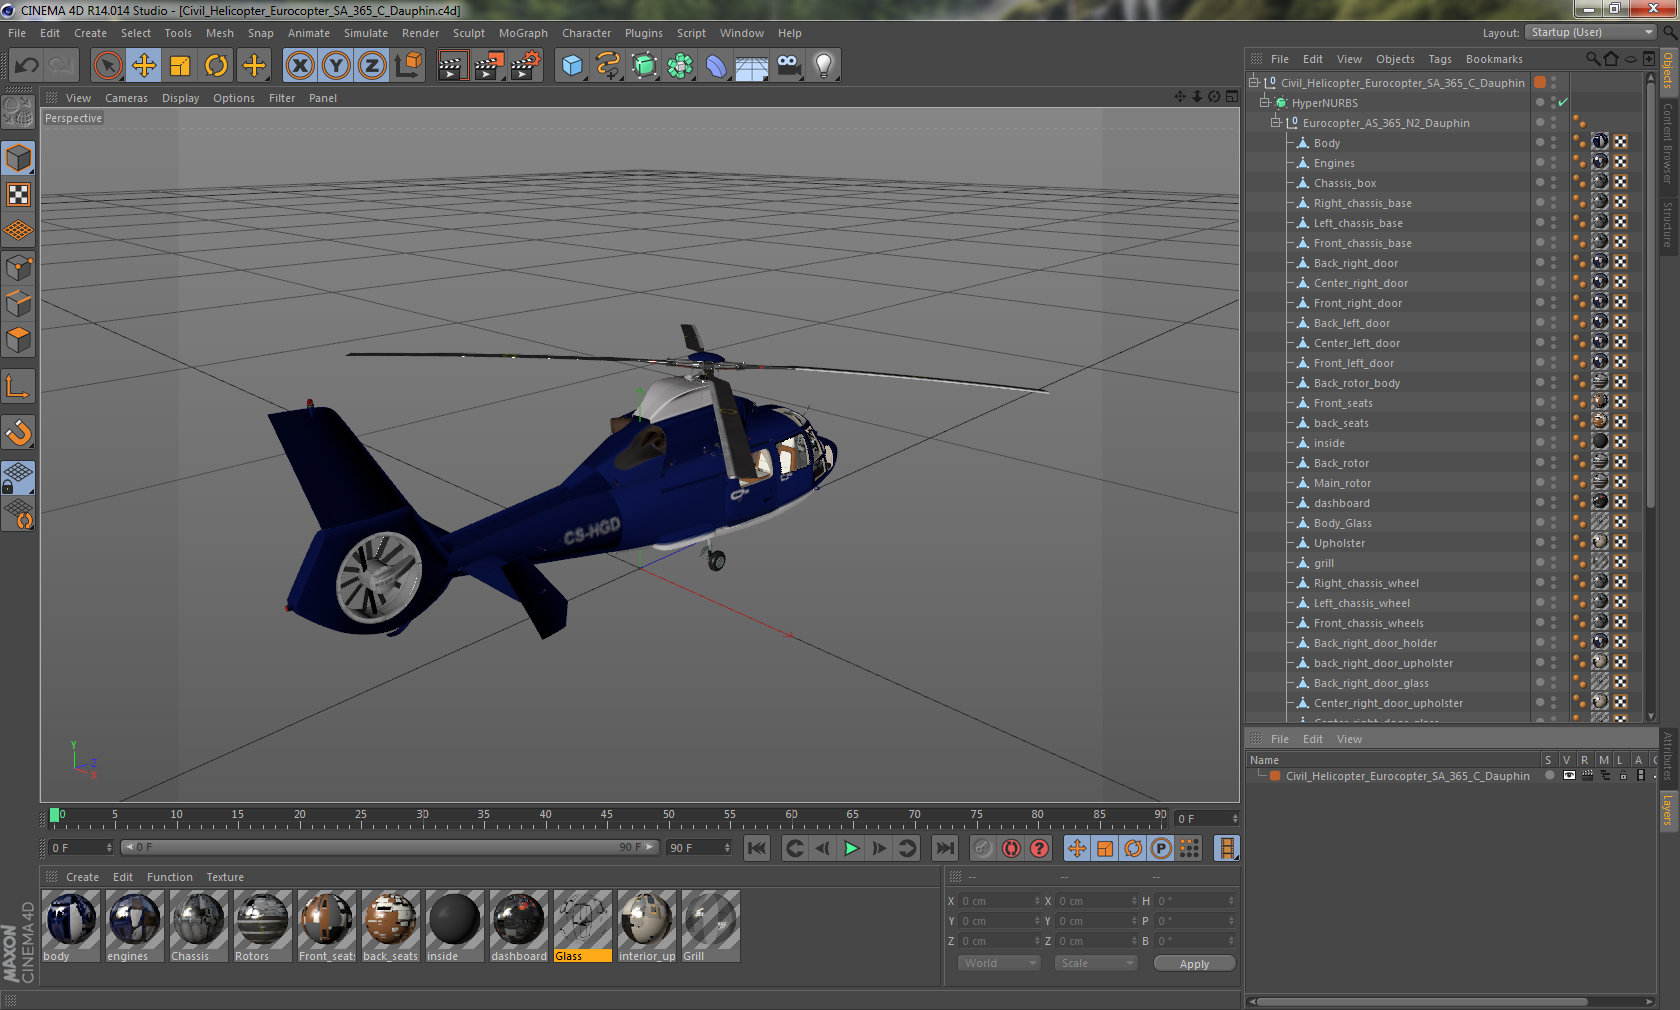The height and width of the screenshot is (1010, 1680).
Task: Add a HyperNURBS generator object
Action: coord(644,66)
